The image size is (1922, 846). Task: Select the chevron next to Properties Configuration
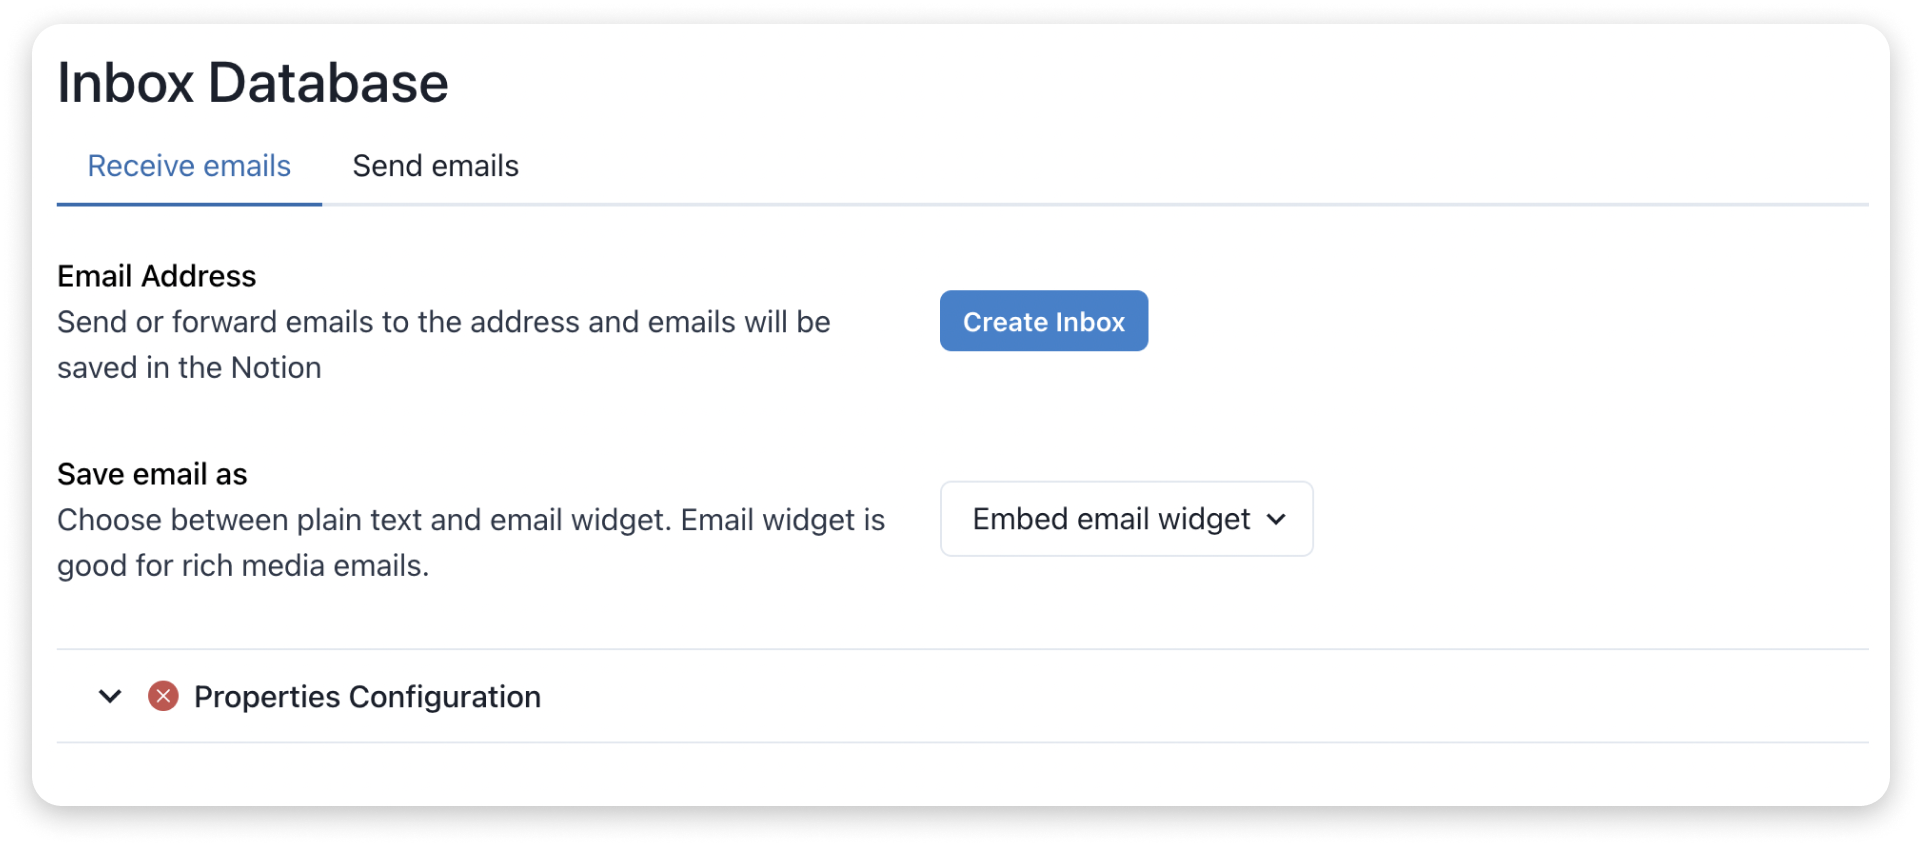point(110,696)
